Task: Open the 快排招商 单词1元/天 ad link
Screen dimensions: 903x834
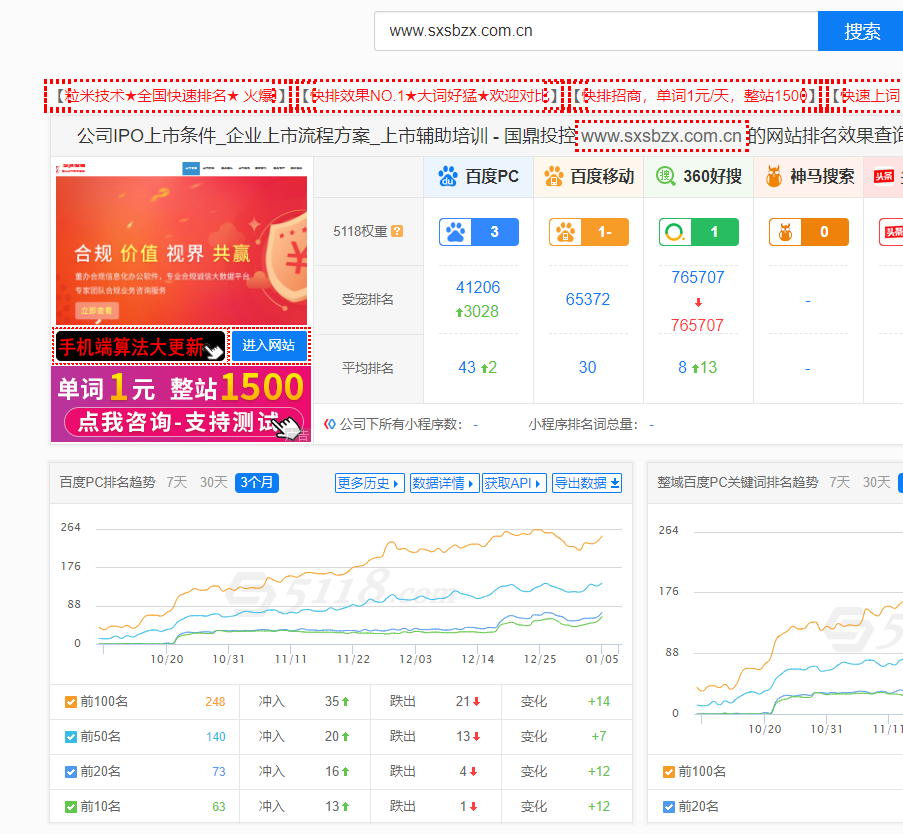Action: (x=696, y=96)
